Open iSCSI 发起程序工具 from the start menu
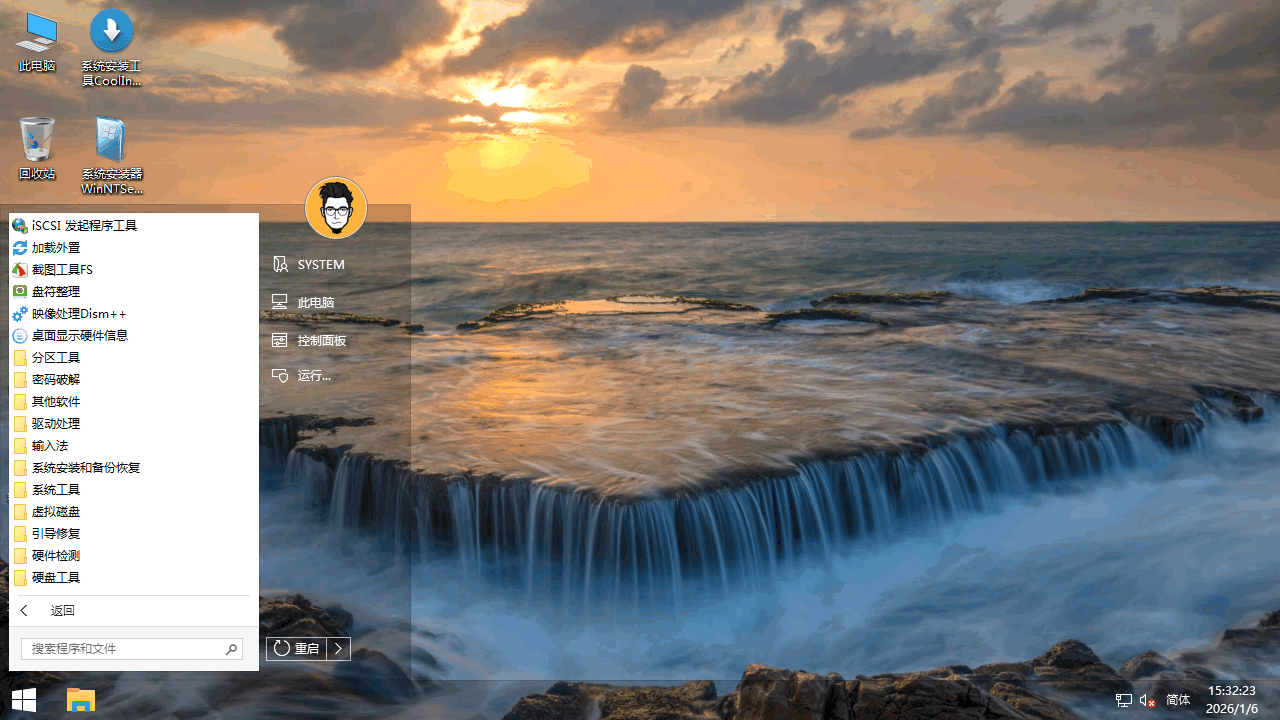The height and width of the screenshot is (720, 1280). tap(84, 226)
